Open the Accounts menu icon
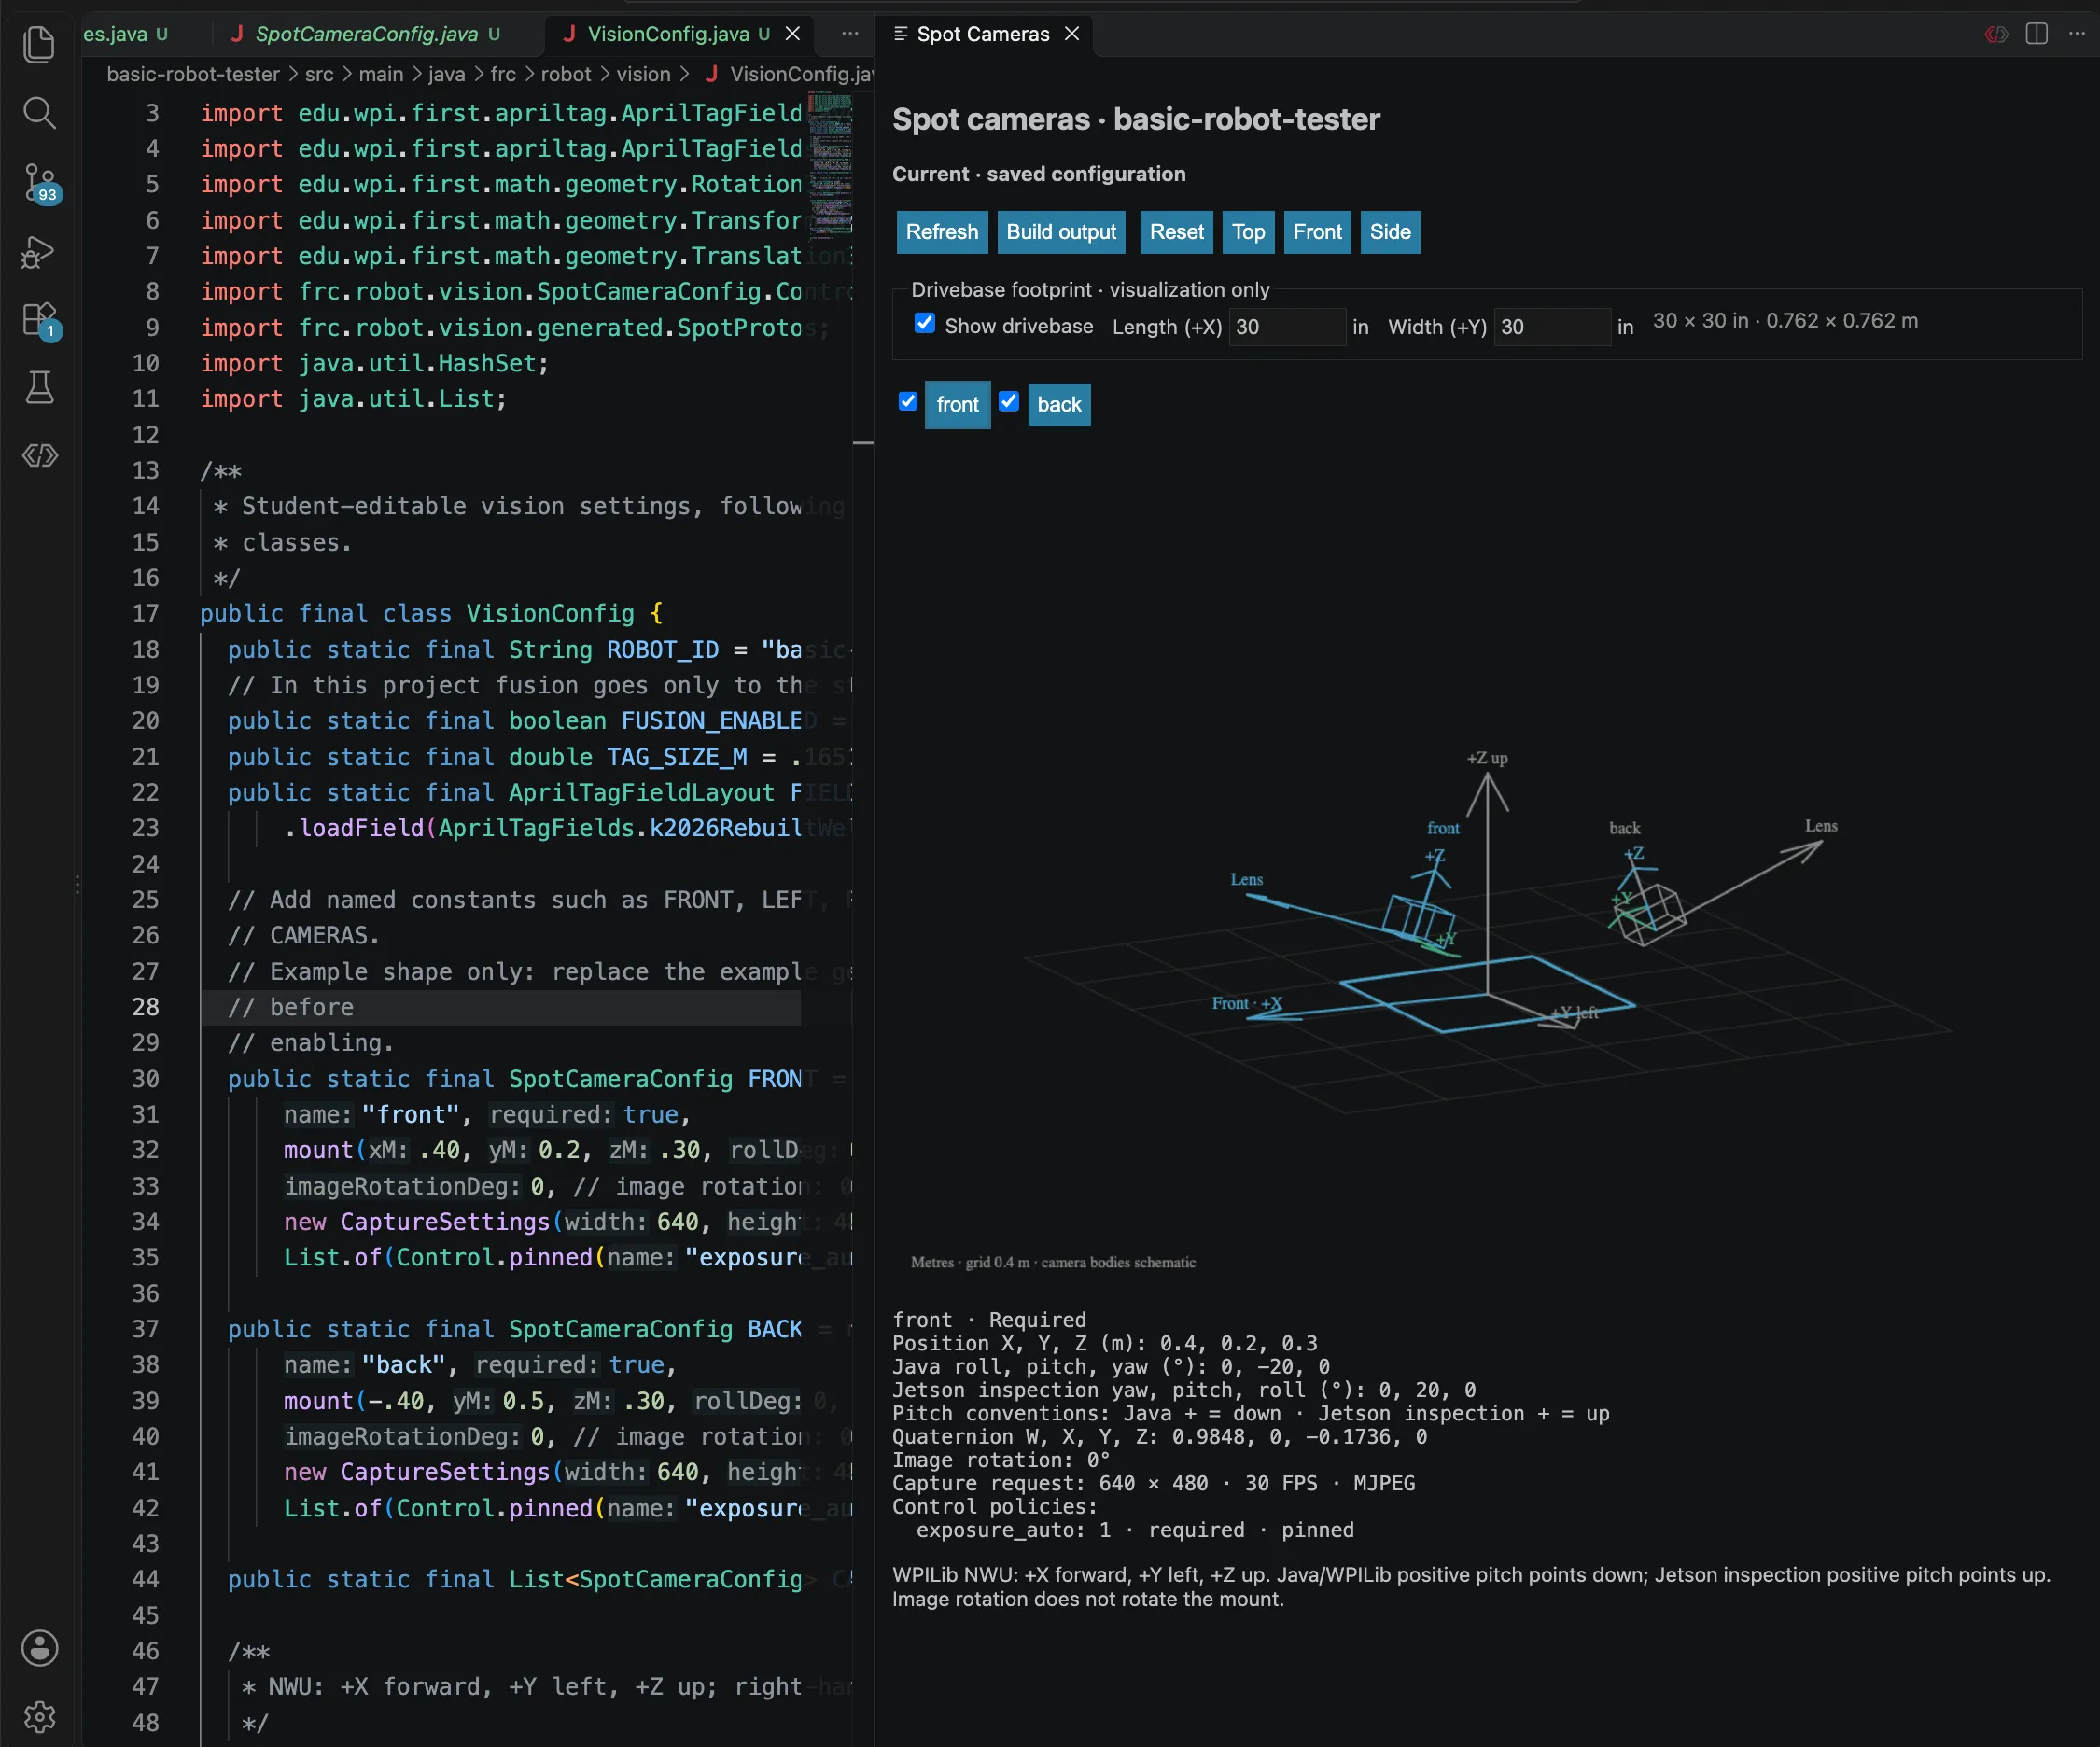The height and width of the screenshot is (1747, 2100). (39, 1648)
